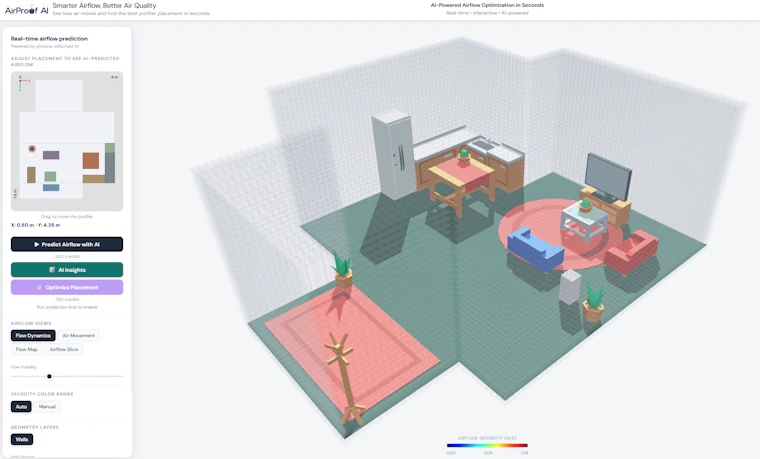This screenshot has height=459, width=760.
Task: Select the purifier marker on the floor plan
Action: pos(32,149)
